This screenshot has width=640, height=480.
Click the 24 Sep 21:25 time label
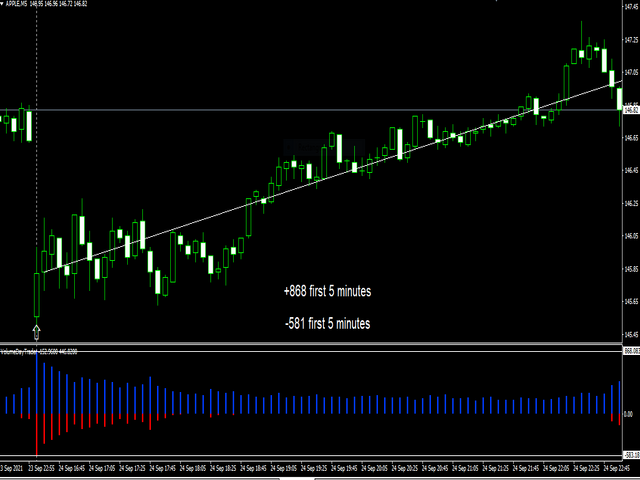496,468
